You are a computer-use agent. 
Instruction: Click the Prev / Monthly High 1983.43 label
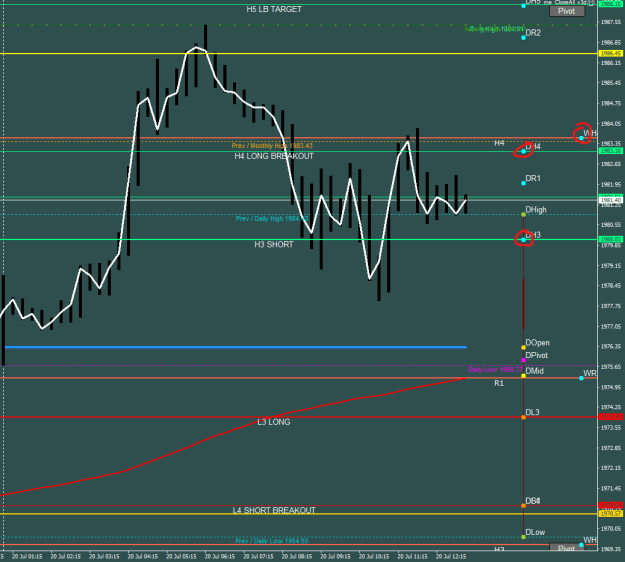point(272,146)
